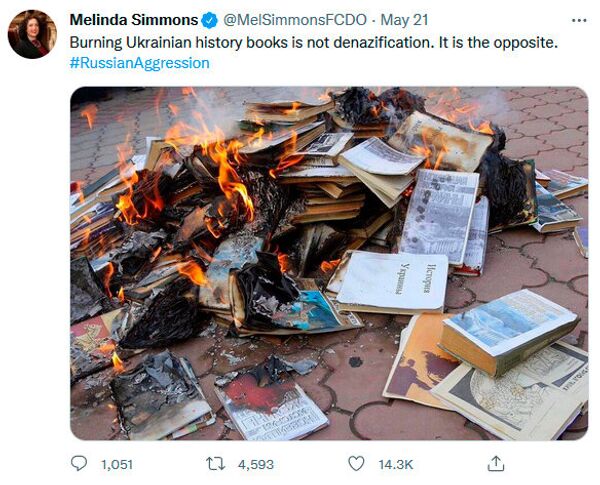
Task: Click the newspaper page in the photo
Action: (x=438, y=216)
